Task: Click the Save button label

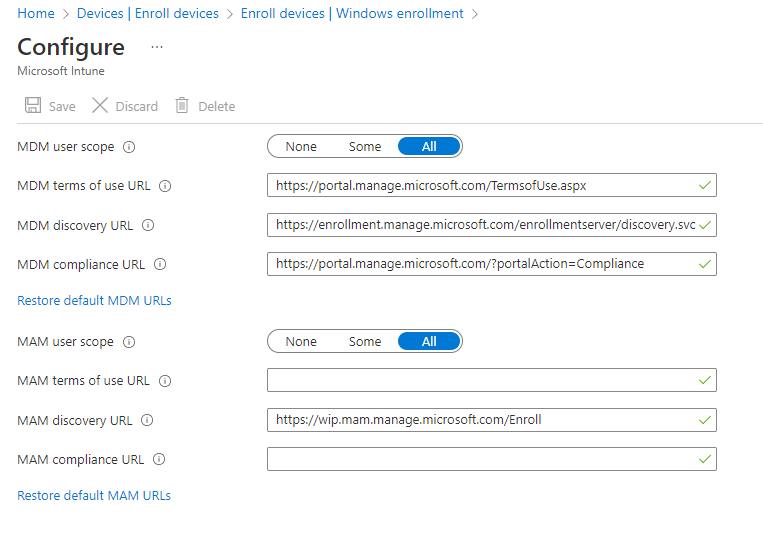Action: 62,107
